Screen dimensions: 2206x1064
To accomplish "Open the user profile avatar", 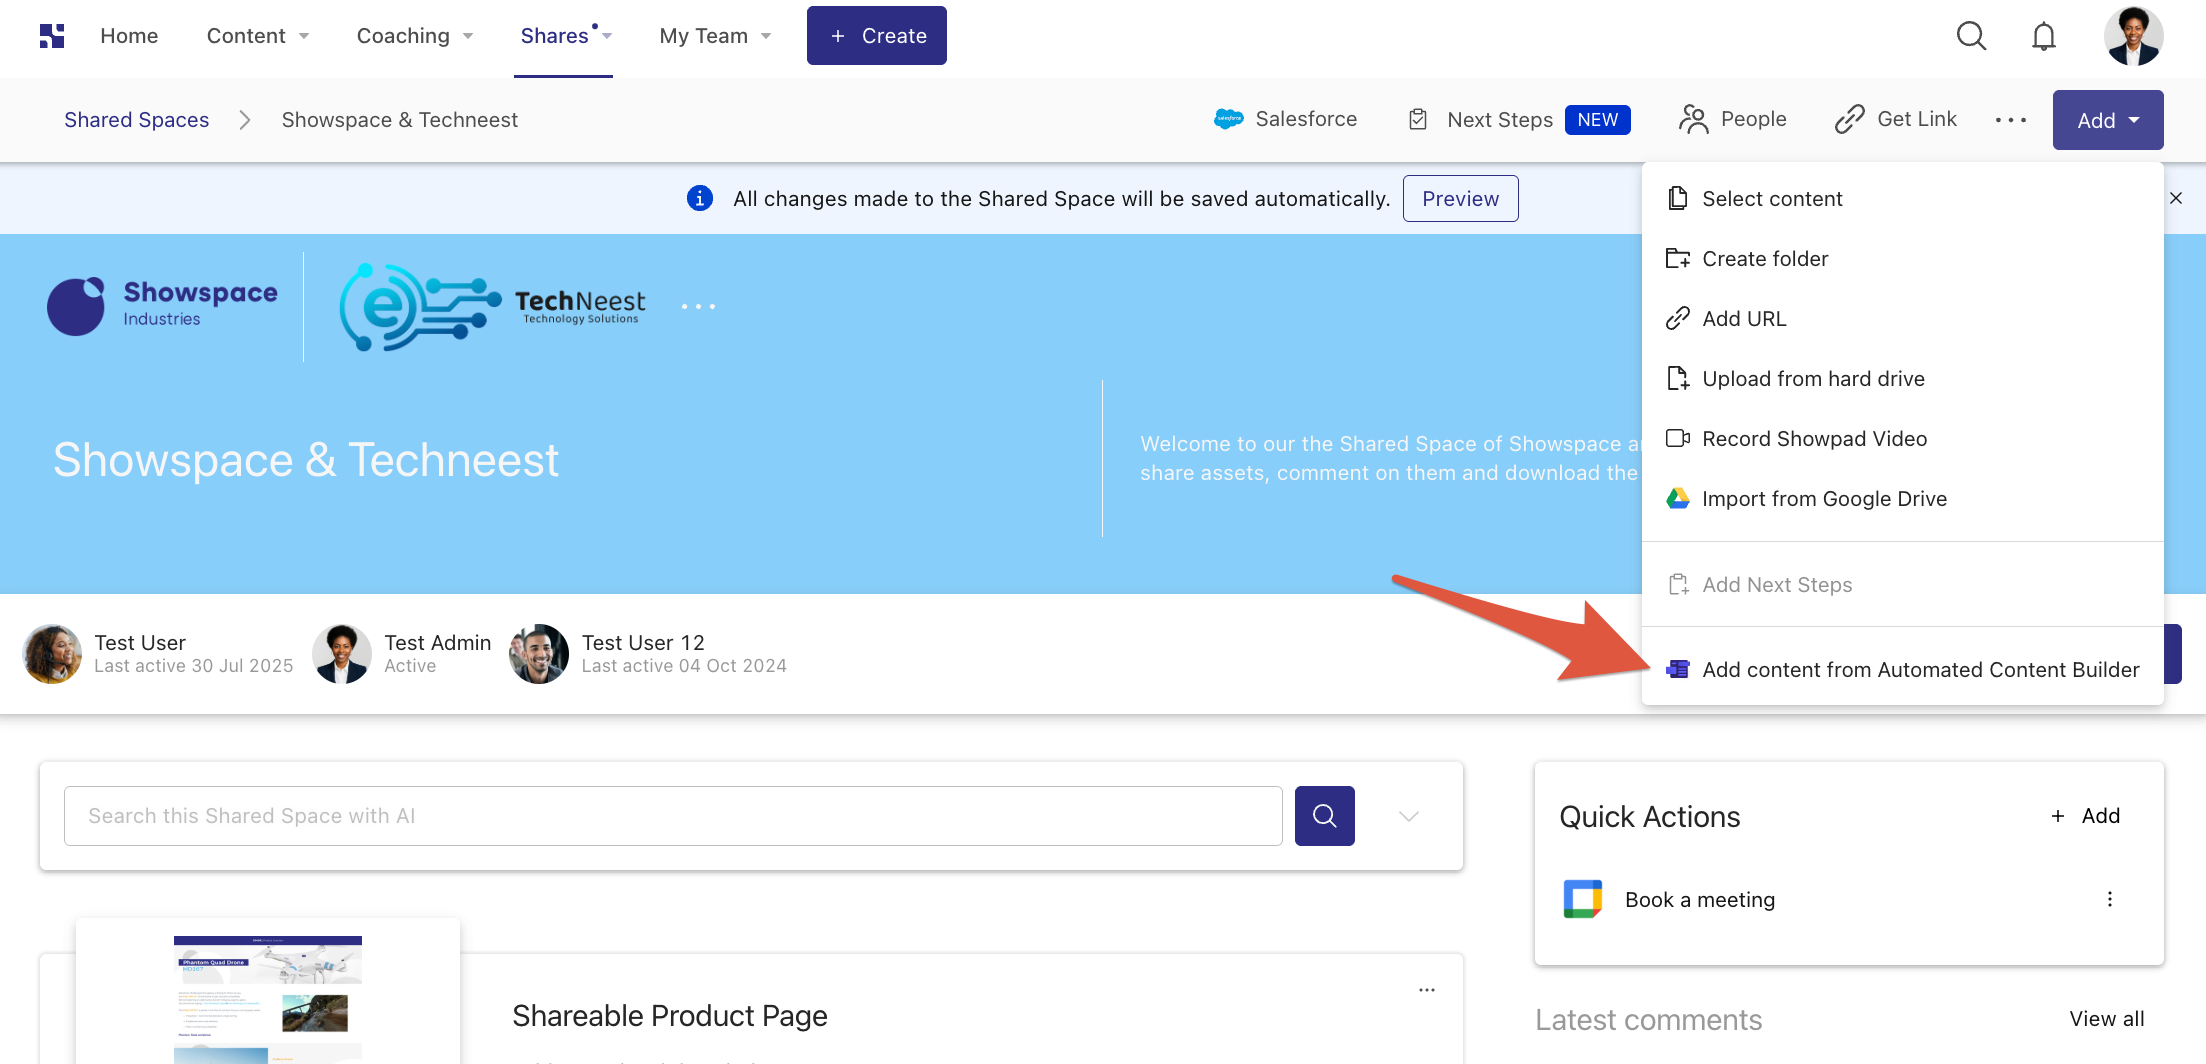I will coord(2133,36).
